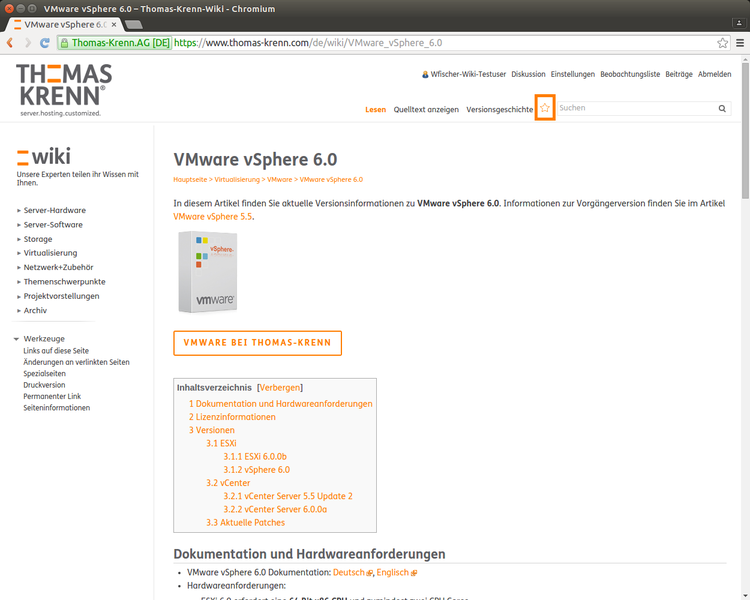Open Links auf diese Seite
The width and height of the screenshot is (750, 600).
point(56,351)
